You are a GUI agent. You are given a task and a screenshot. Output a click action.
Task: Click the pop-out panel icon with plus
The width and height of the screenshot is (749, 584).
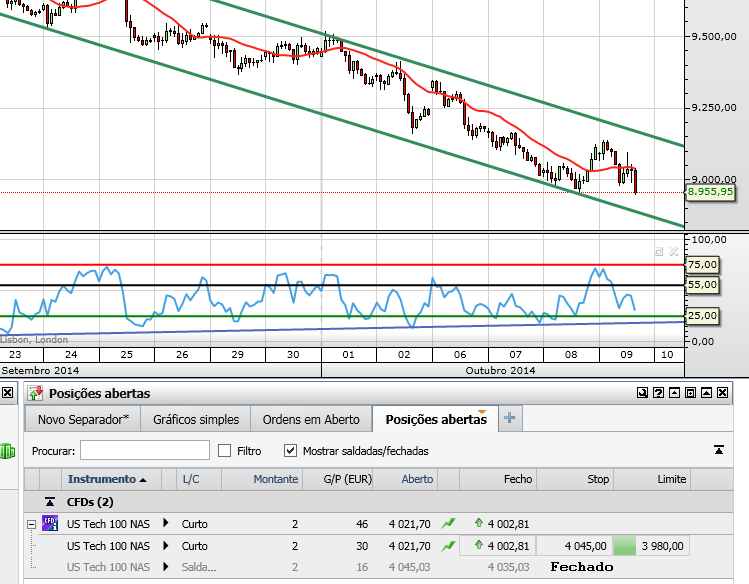[x=690, y=393]
